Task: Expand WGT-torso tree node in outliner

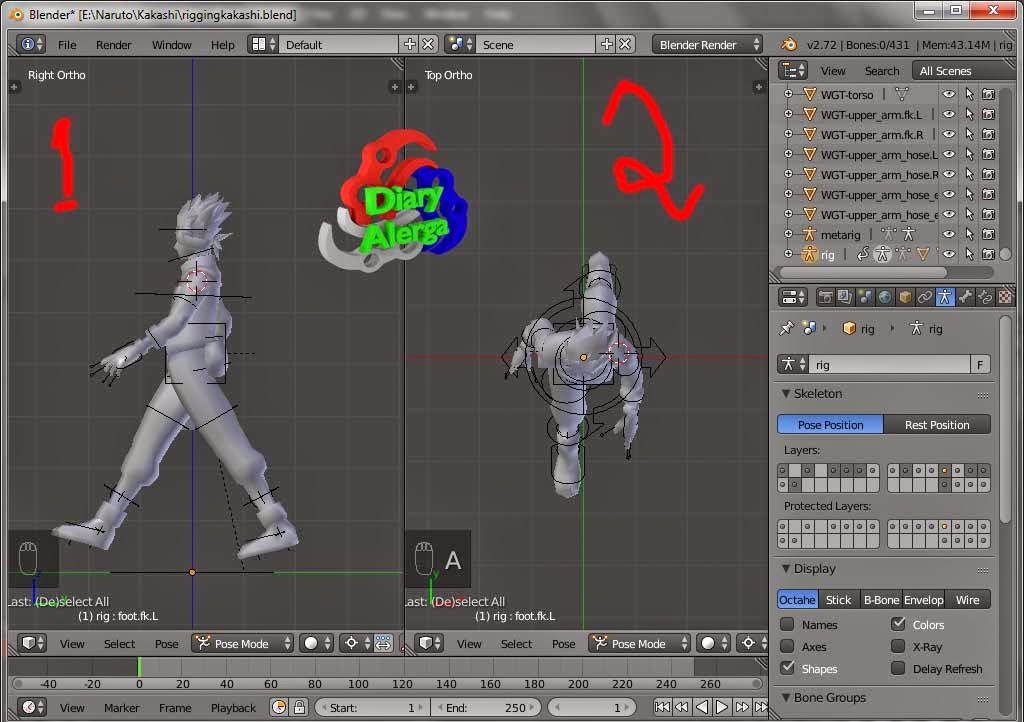Action: (x=788, y=94)
